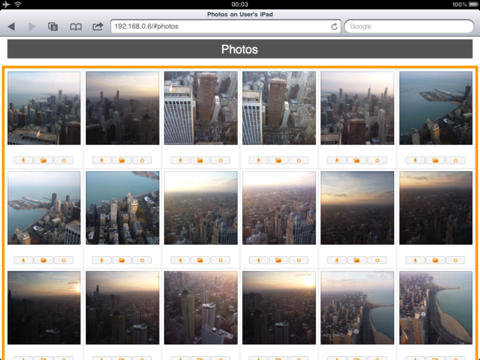
Task: Open the fourth photo in the third row
Action: (279, 308)
